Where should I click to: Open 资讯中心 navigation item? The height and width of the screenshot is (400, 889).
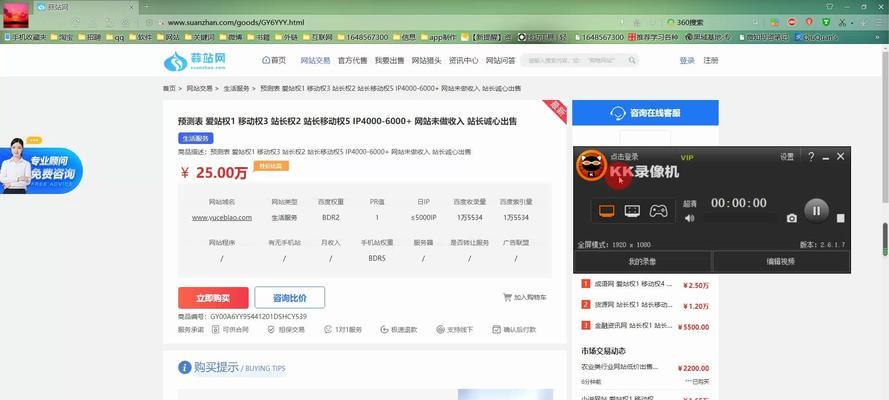(463, 61)
